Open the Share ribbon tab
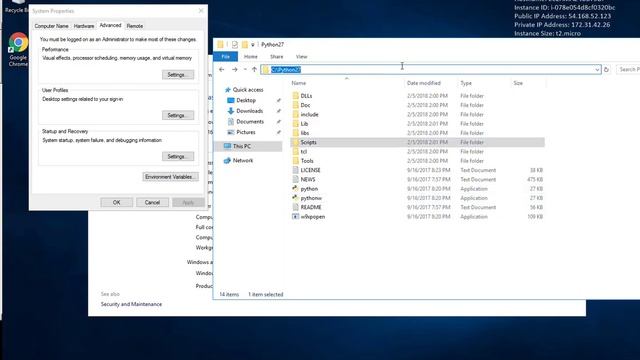 pyautogui.click(x=276, y=56)
